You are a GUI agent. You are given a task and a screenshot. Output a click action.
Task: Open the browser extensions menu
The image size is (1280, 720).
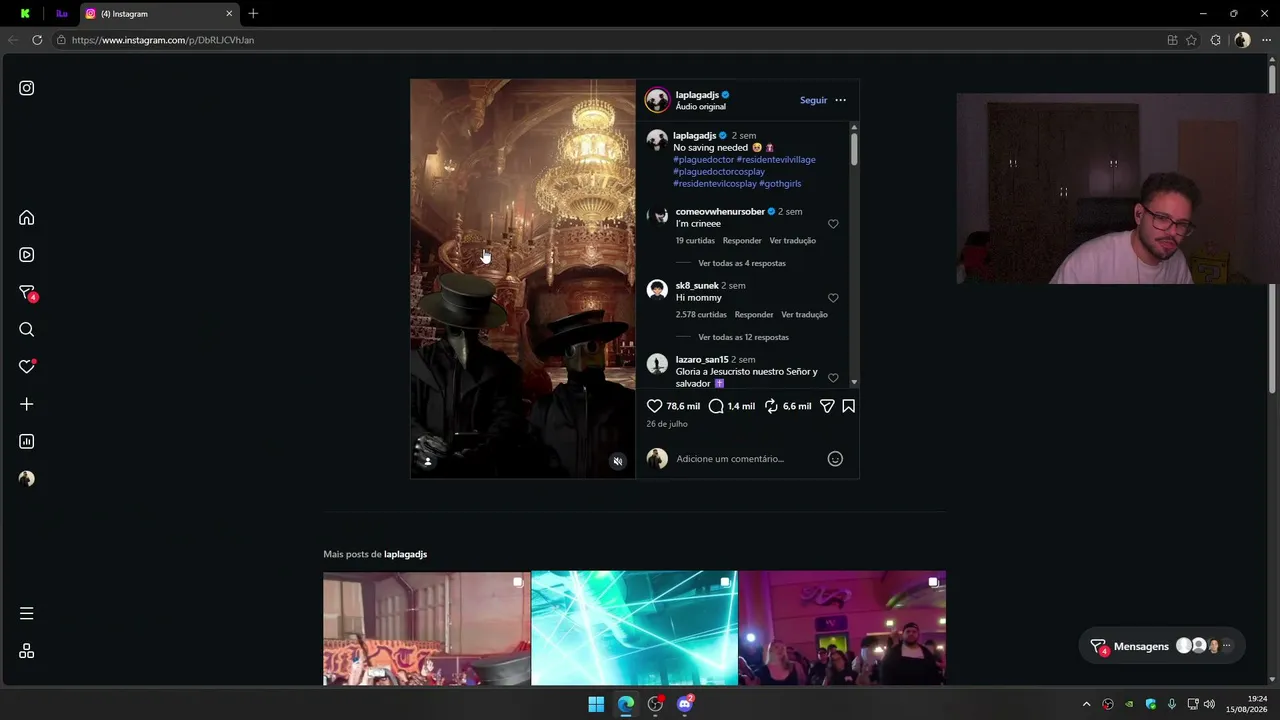coord(1215,40)
